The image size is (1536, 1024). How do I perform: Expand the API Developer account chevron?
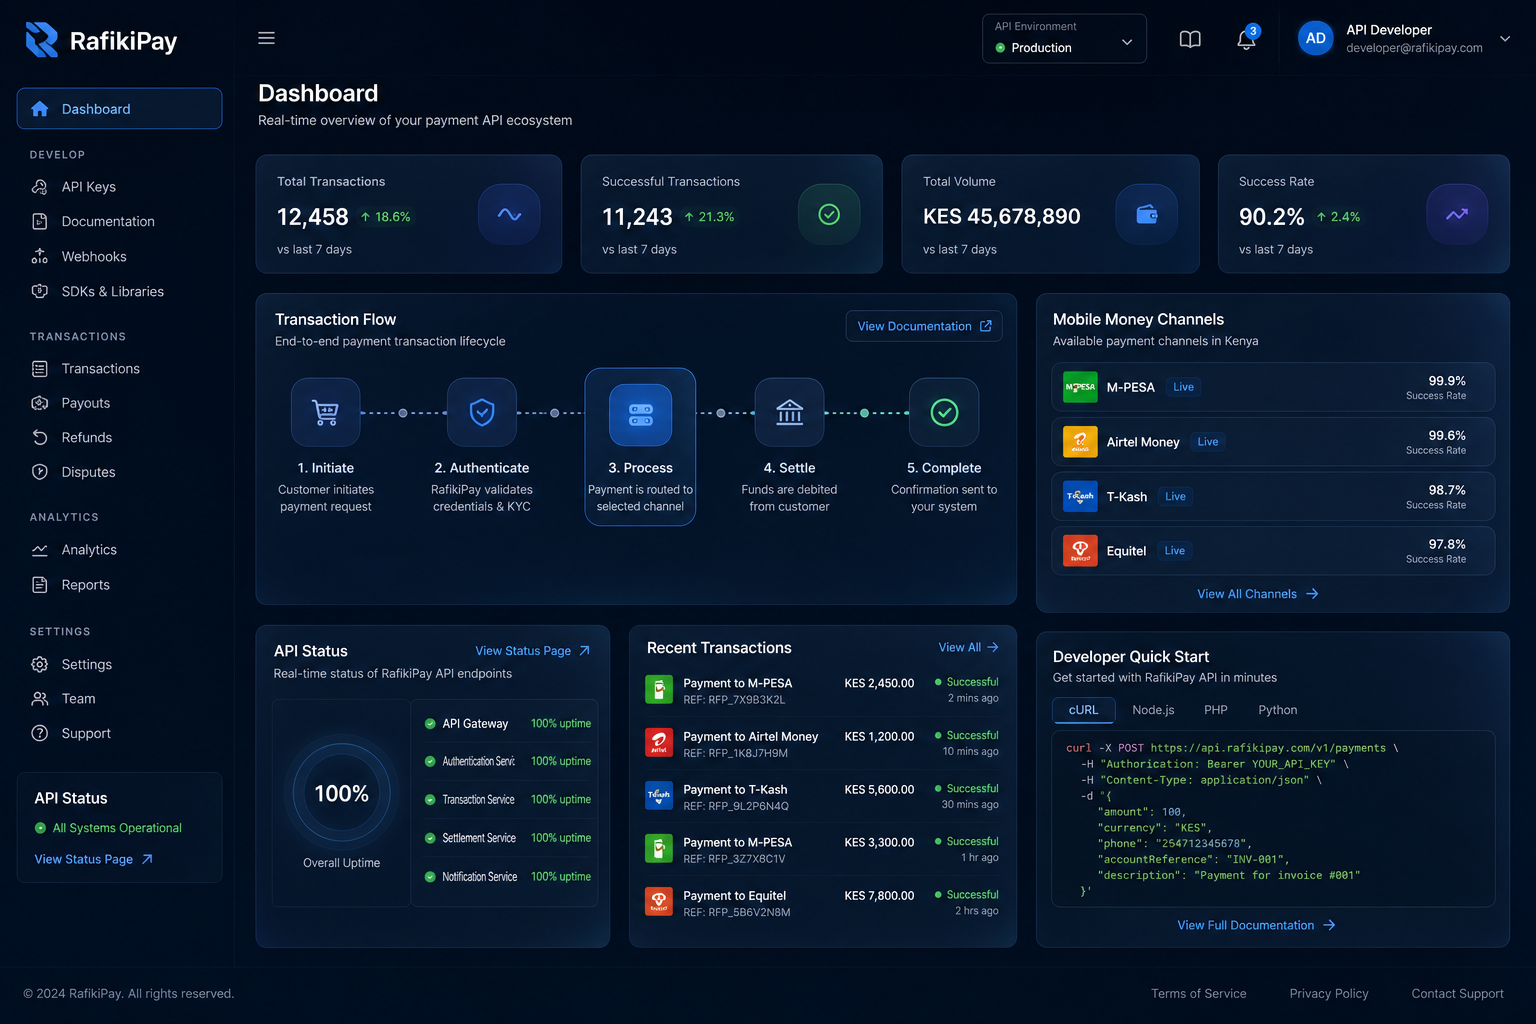click(x=1505, y=39)
